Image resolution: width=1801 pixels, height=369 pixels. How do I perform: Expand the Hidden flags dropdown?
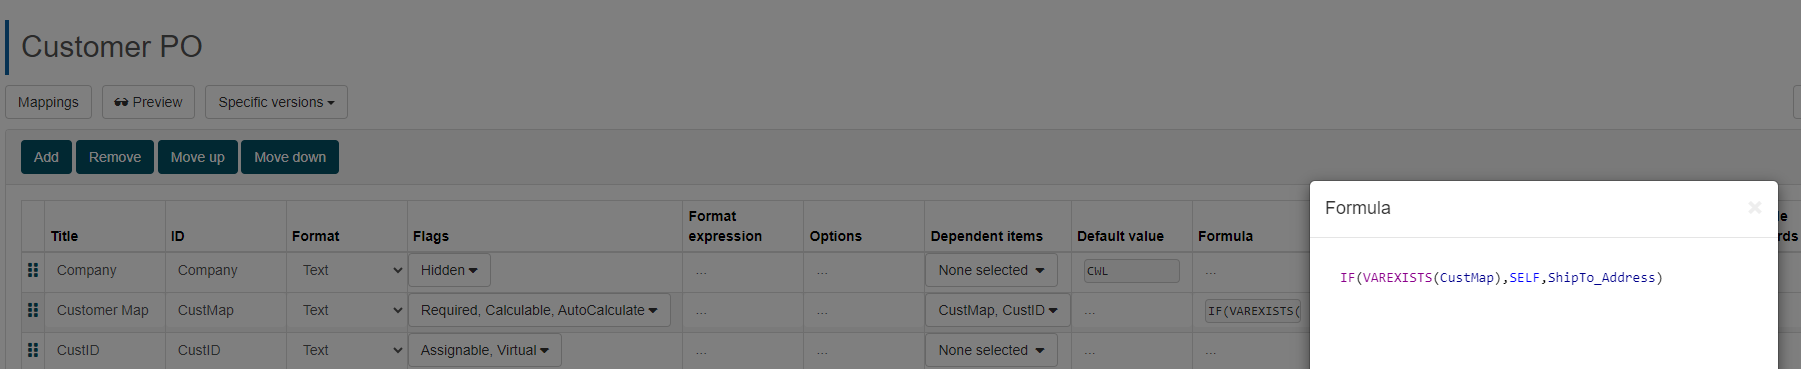[449, 270]
